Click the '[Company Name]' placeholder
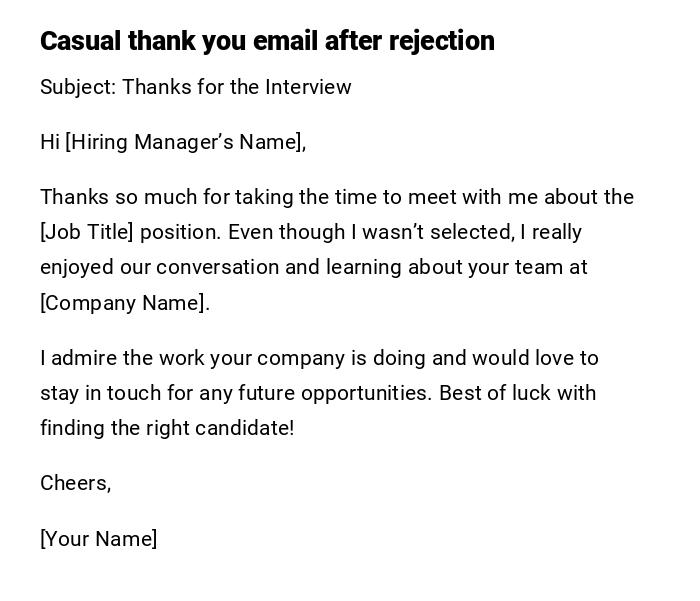The width and height of the screenshot is (700, 601). coord(124,303)
